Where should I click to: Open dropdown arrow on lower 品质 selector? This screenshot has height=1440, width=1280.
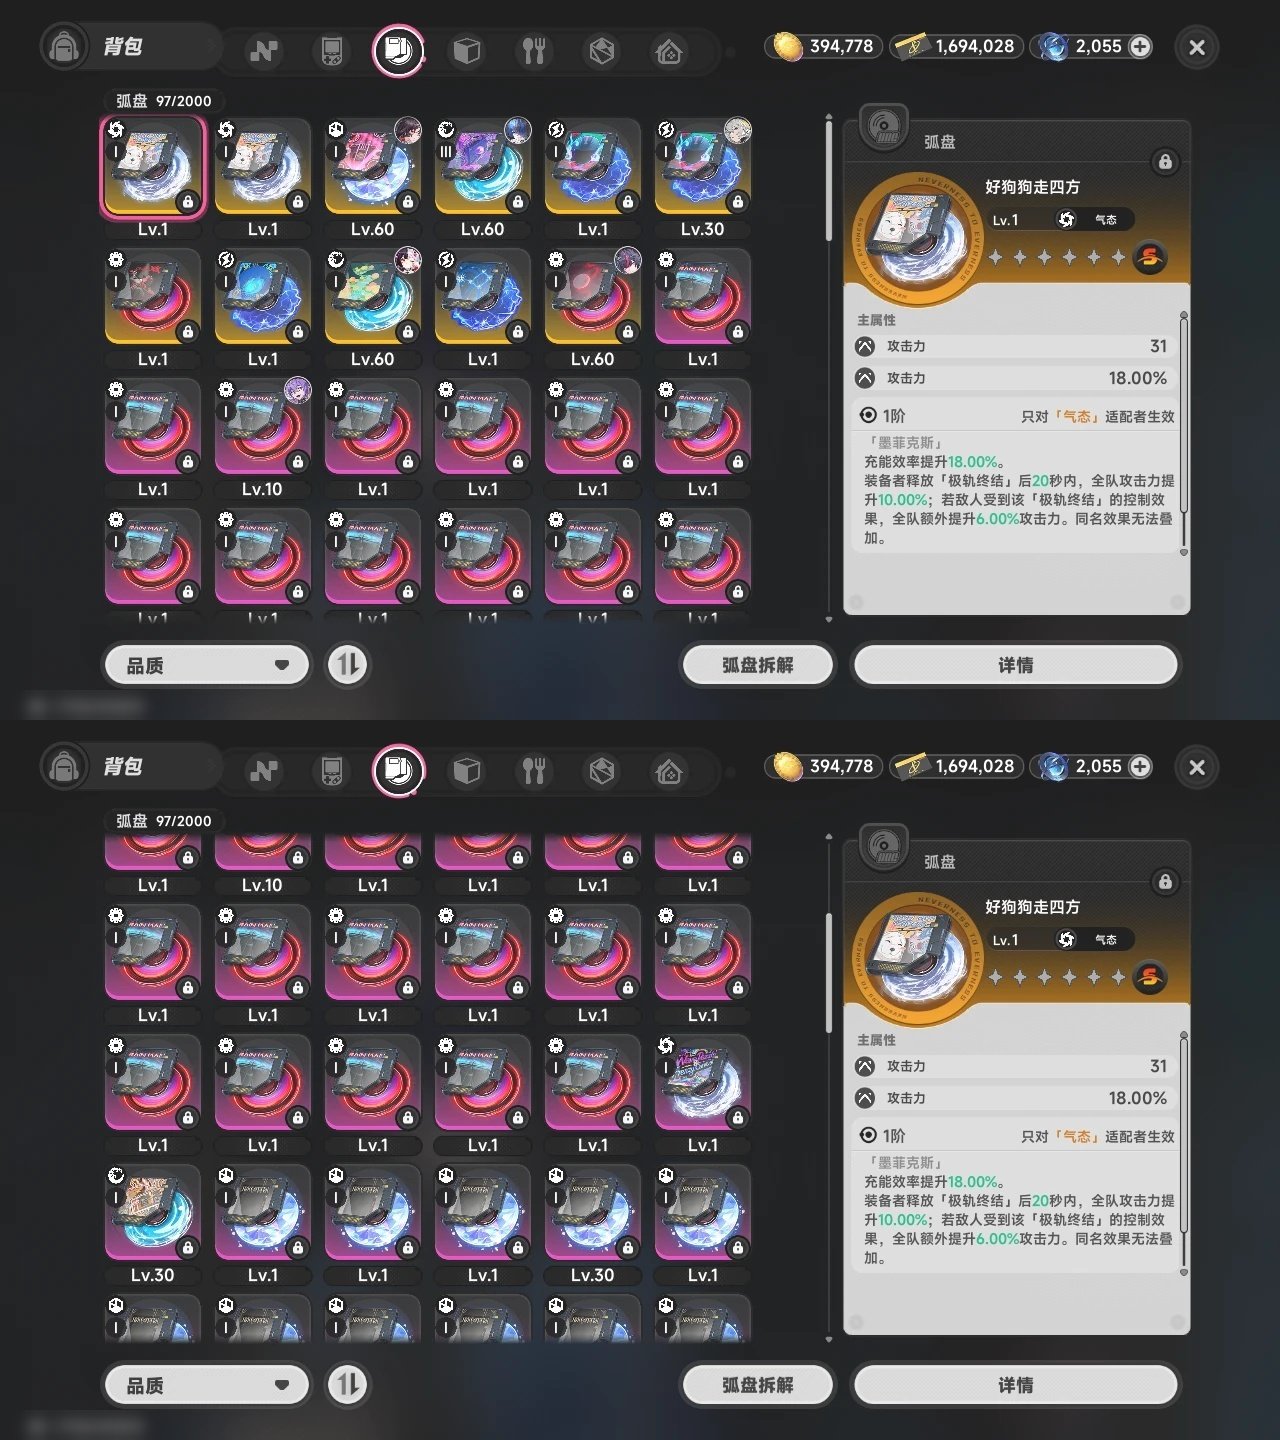282,1385
